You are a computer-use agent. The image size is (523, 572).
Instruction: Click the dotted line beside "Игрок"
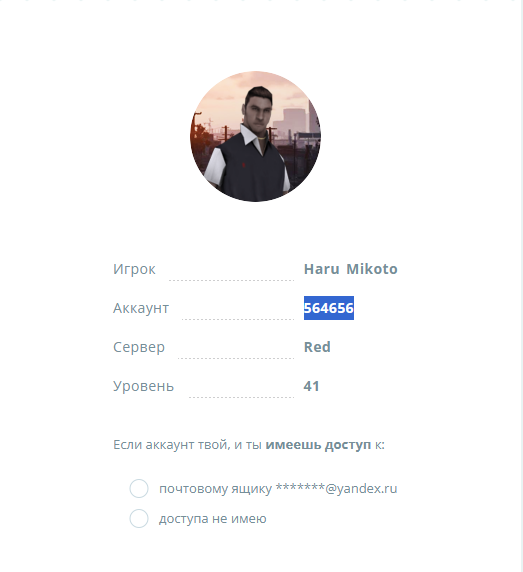point(231,280)
